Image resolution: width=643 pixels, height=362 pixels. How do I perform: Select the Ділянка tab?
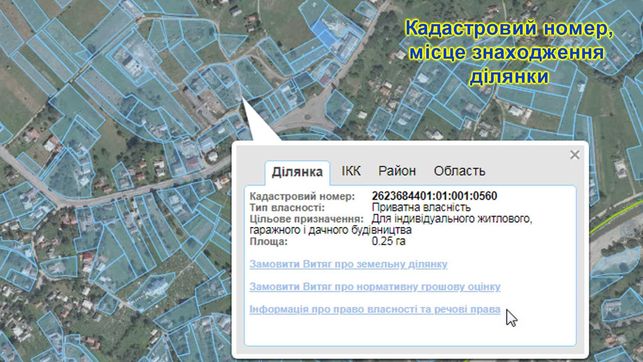tap(297, 172)
